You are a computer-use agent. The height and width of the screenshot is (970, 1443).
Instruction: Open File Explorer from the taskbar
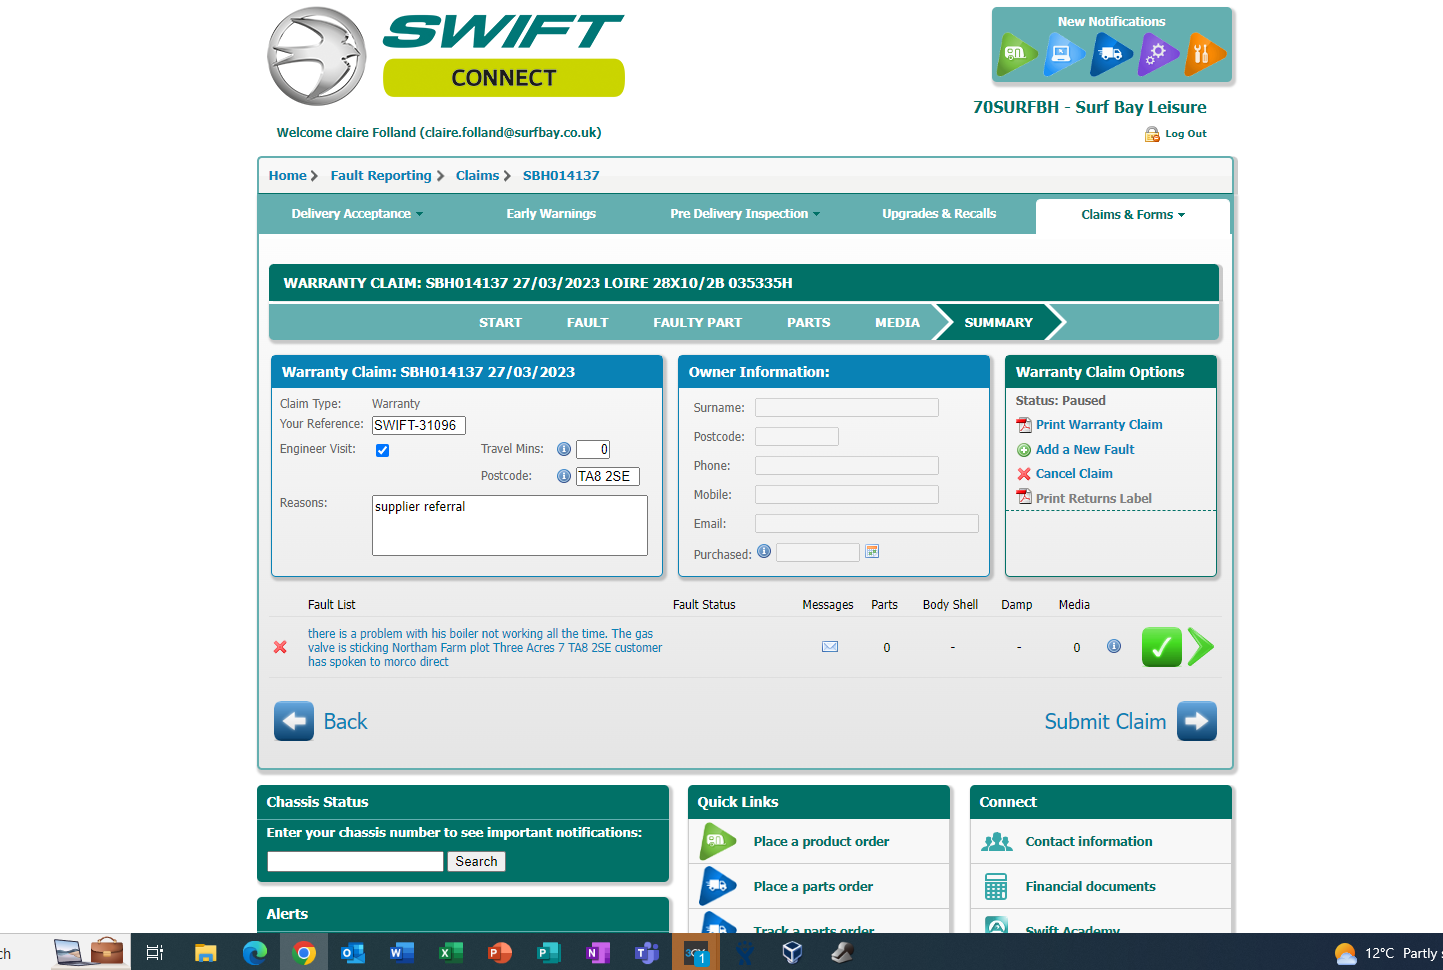click(x=206, y=953)
